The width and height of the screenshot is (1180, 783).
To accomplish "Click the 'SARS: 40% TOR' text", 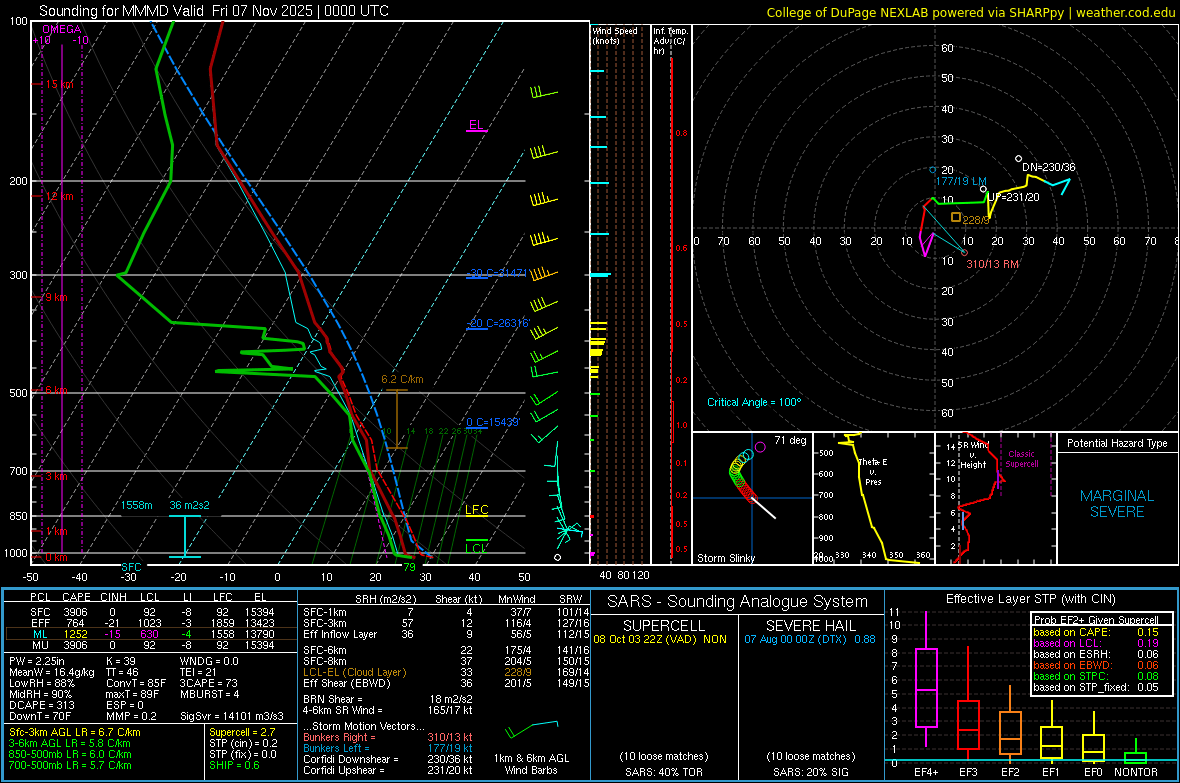I will (x=663, y=772).
